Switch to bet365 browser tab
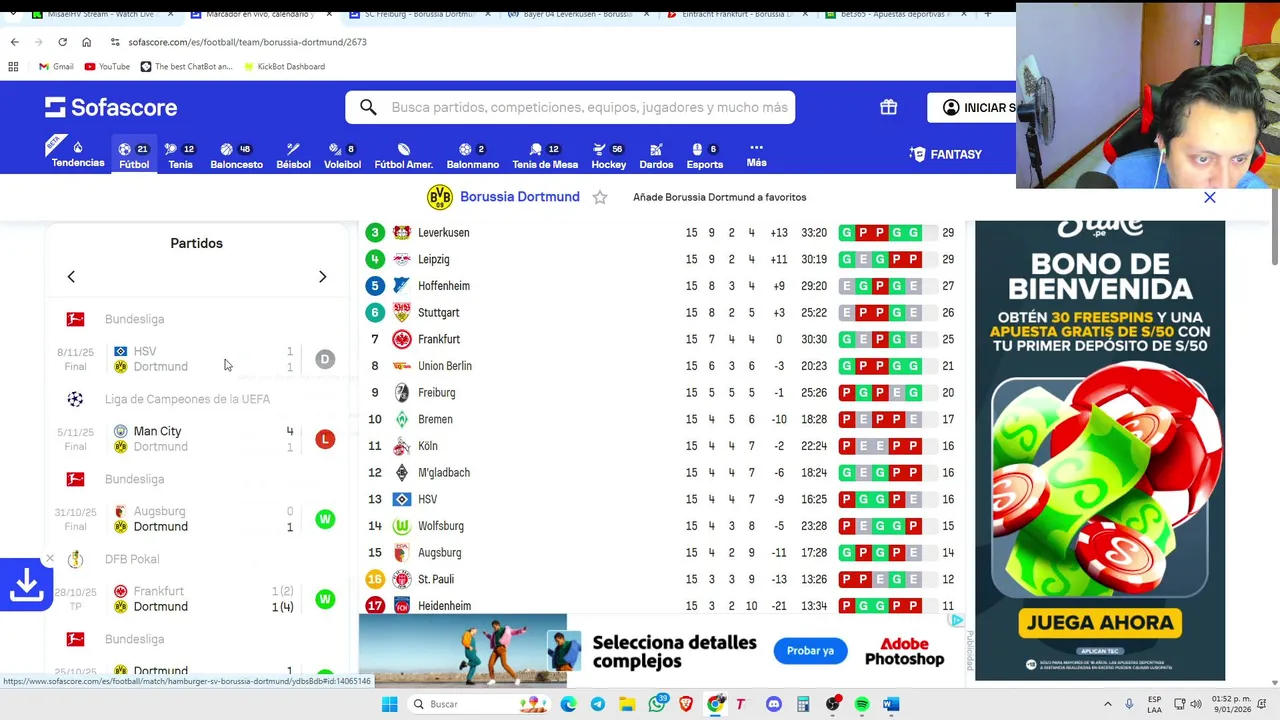The width and height of the screenshot is (1280, 720). tap(895, 14)
